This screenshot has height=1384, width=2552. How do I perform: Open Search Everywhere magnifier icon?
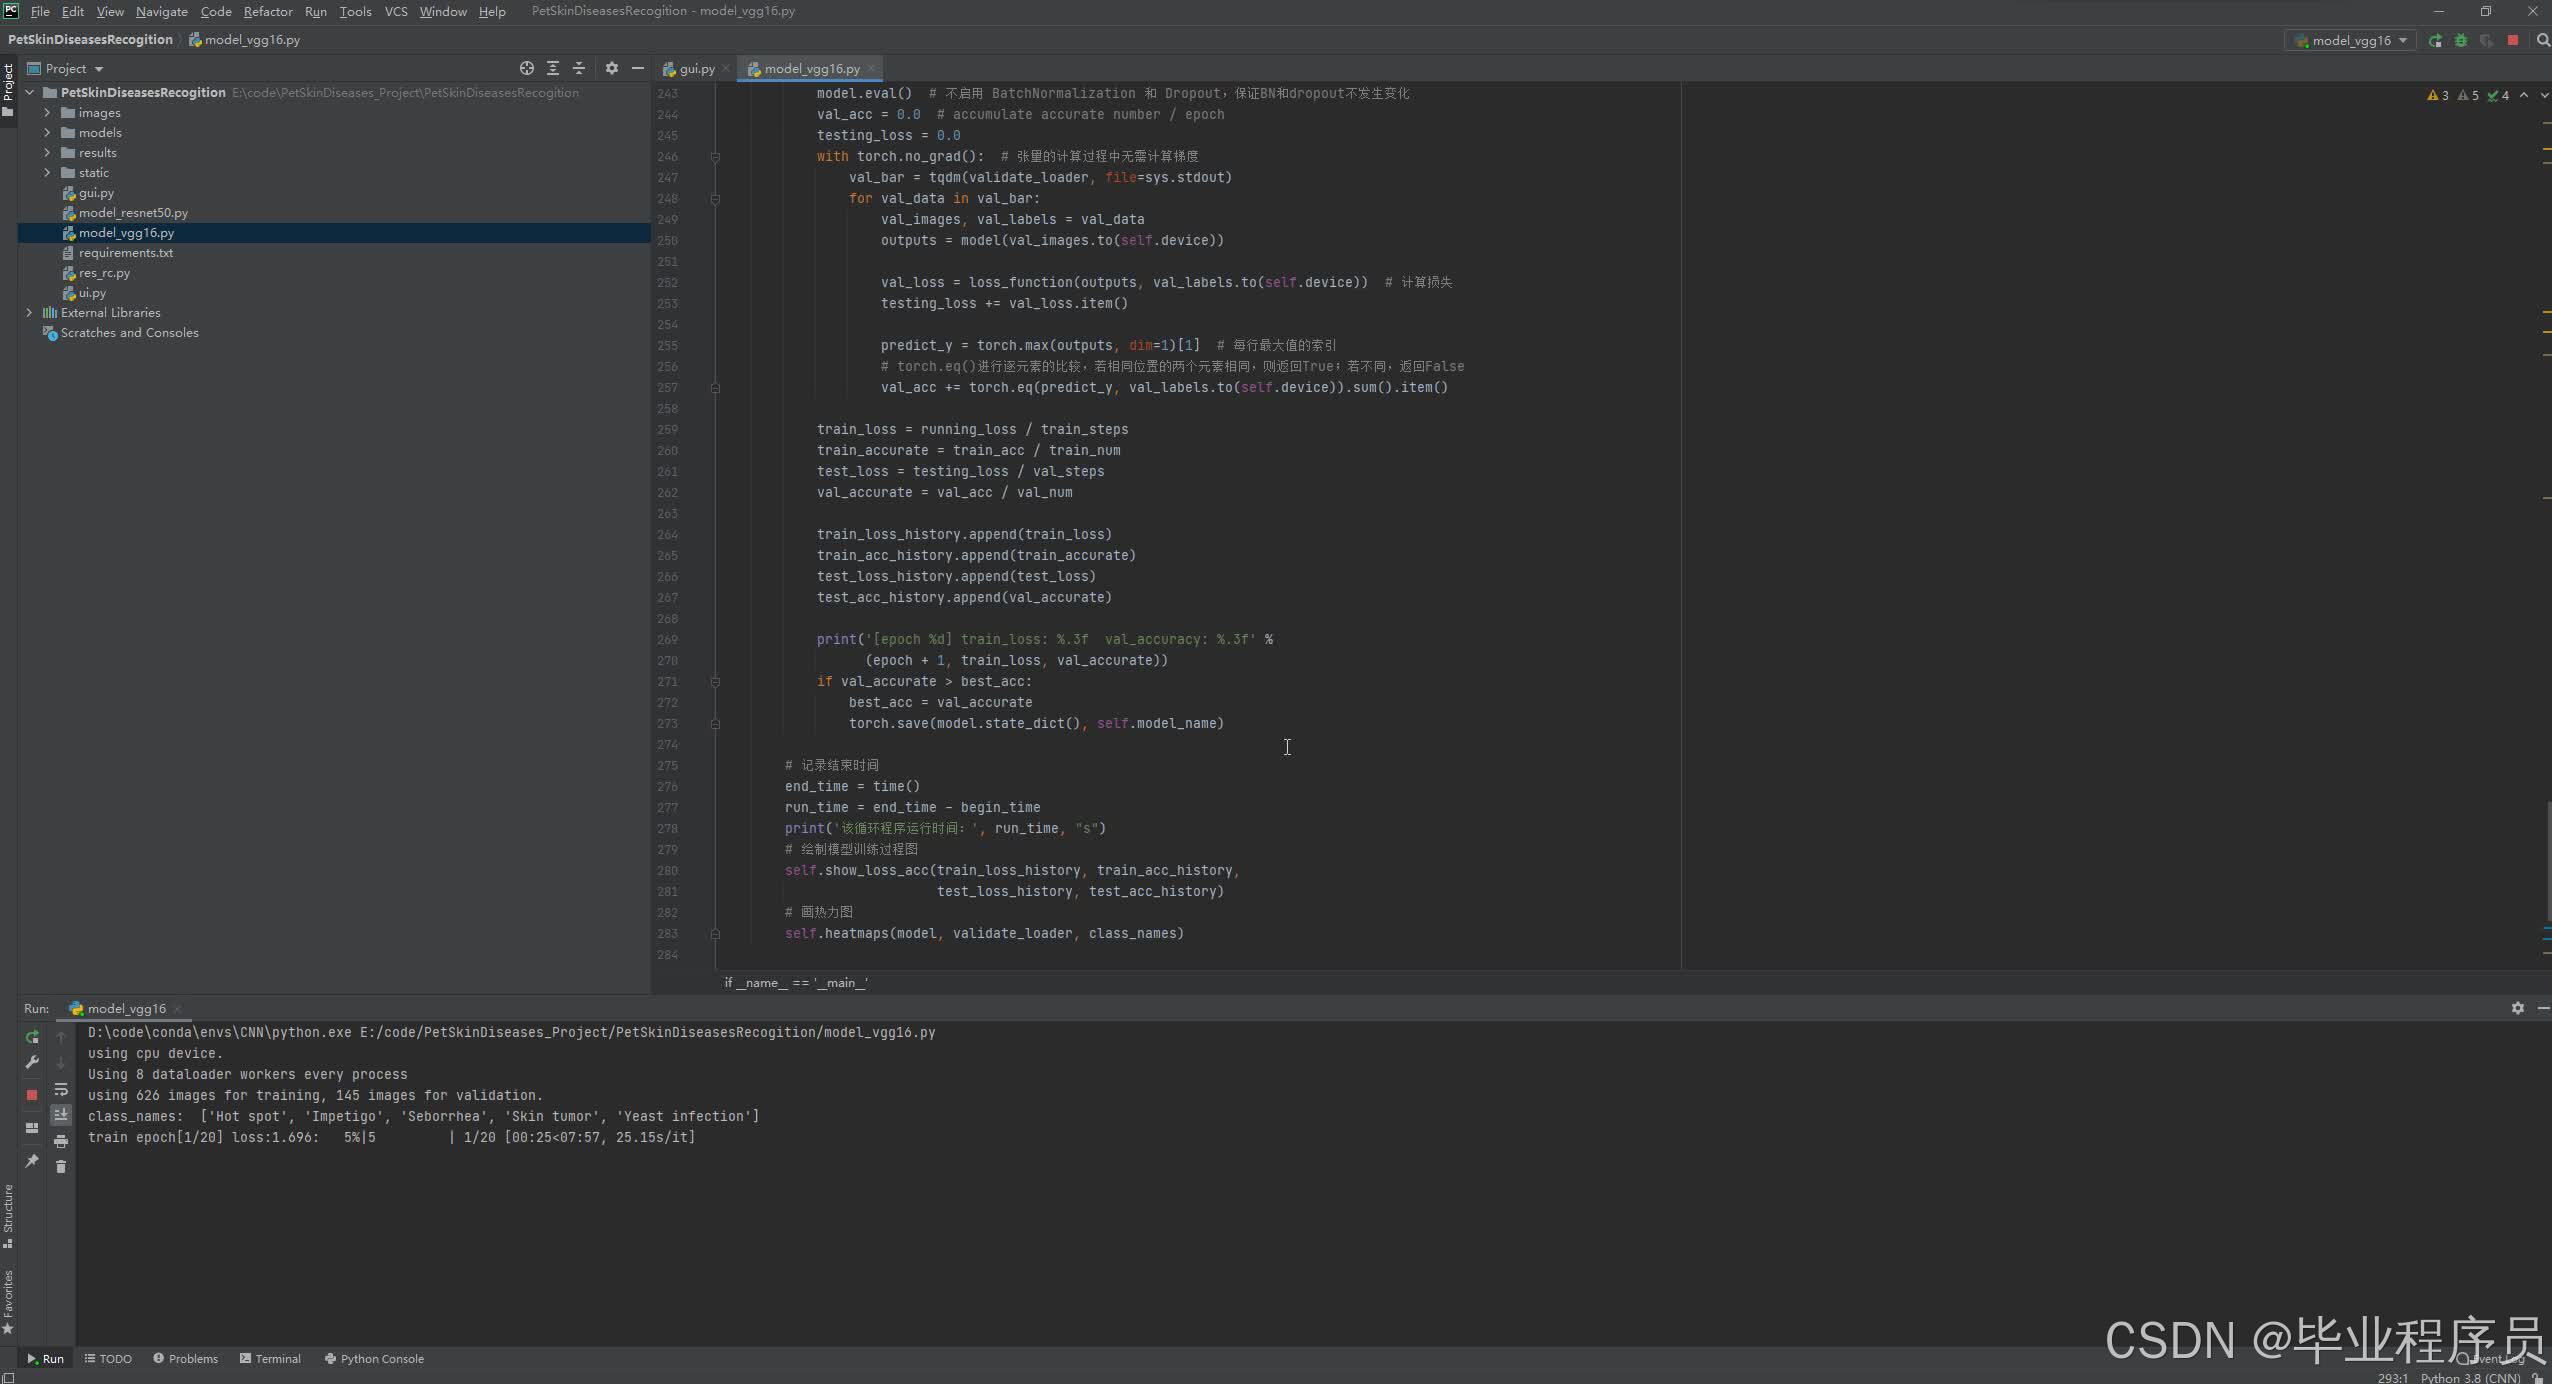pos(2543,41)
